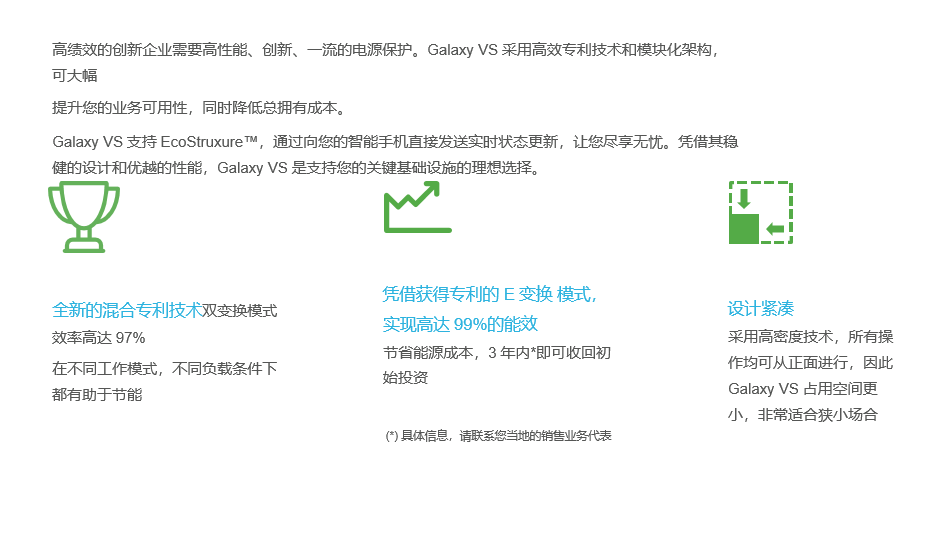The image size is (934, 554).
Task: Click the text 始投资
Action: click(x=405, y=378)
